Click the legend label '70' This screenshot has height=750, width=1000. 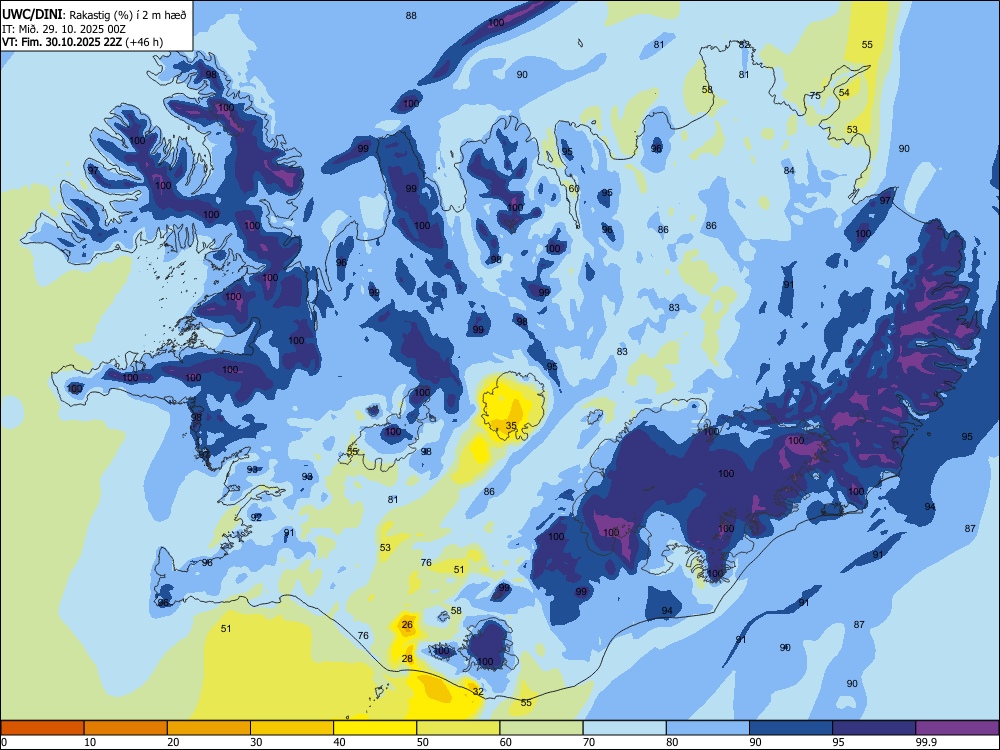click(589, 742)
